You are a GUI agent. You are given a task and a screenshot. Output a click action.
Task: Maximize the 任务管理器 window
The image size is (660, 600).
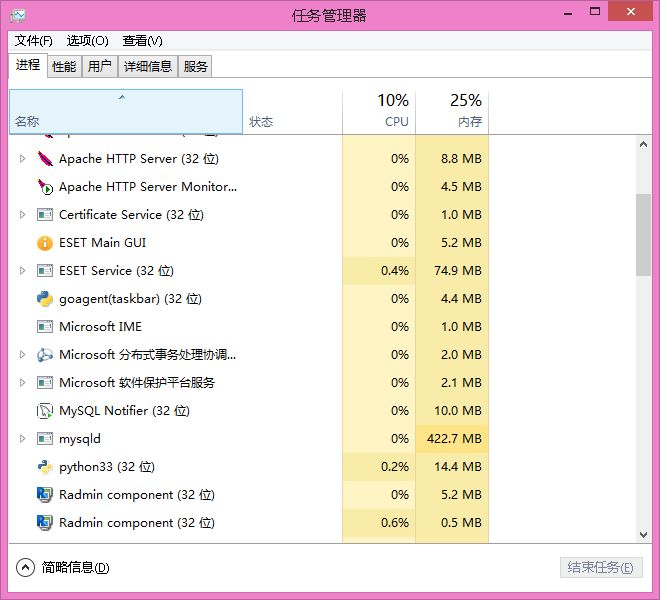595,12
